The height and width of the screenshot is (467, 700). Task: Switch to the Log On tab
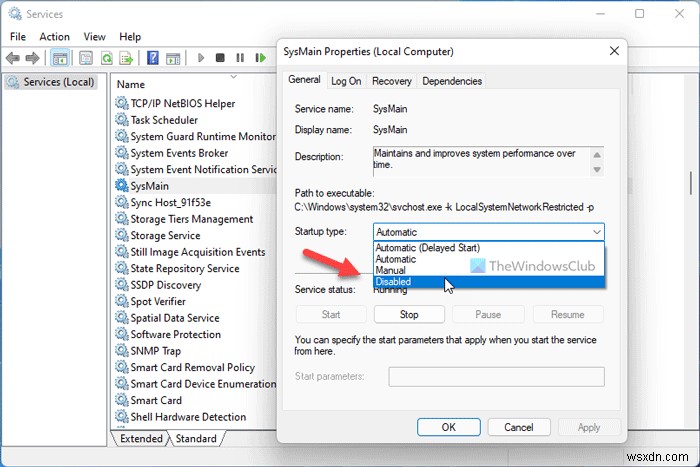346,81
